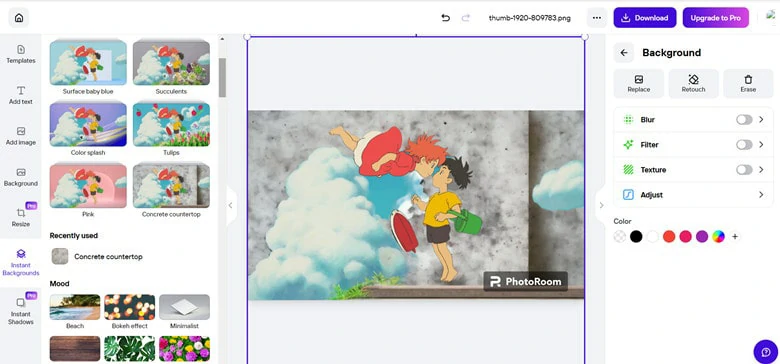Enable the Filter switch
This screenshot has height=364, width=780.
click(x=744, y=145)
